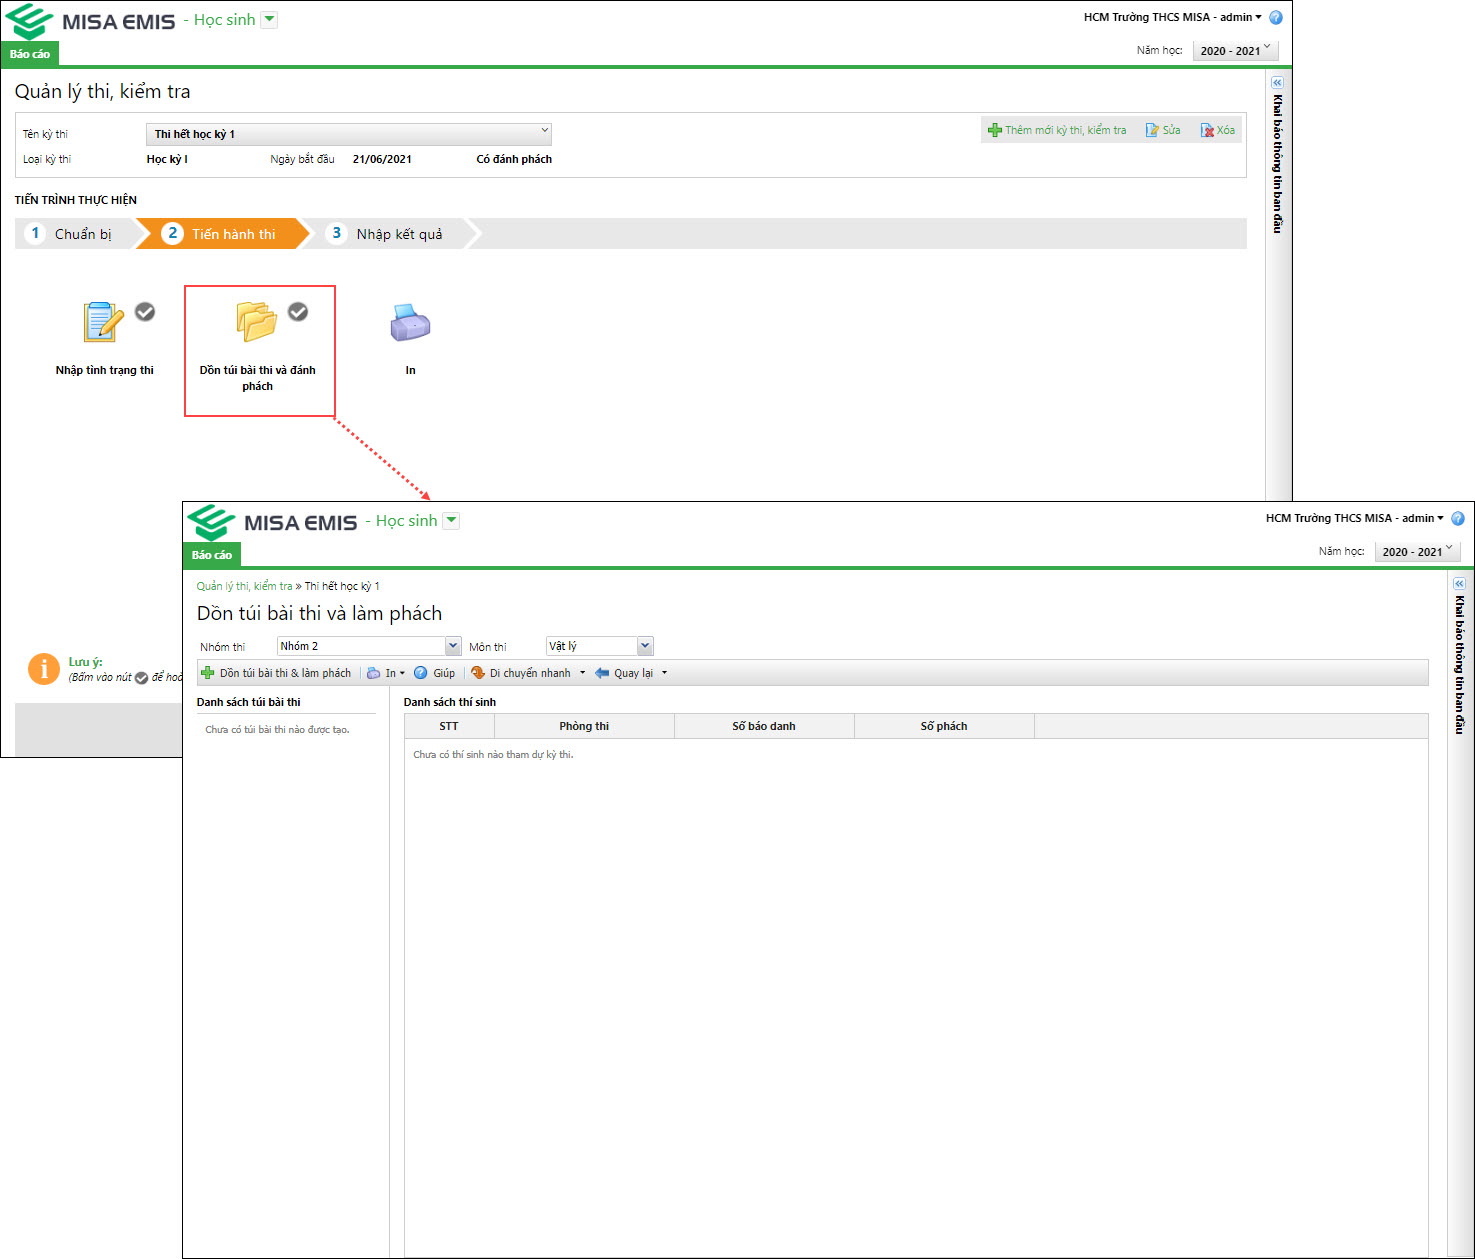Click Sửa edit exam button

tap(1163, 130)
